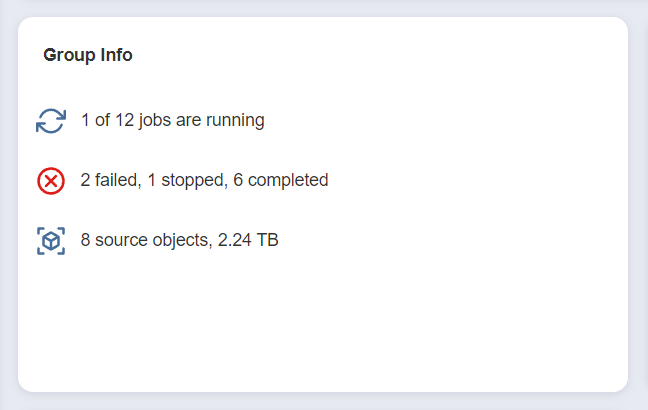Select the framed box objects icon

click(51, 241)
